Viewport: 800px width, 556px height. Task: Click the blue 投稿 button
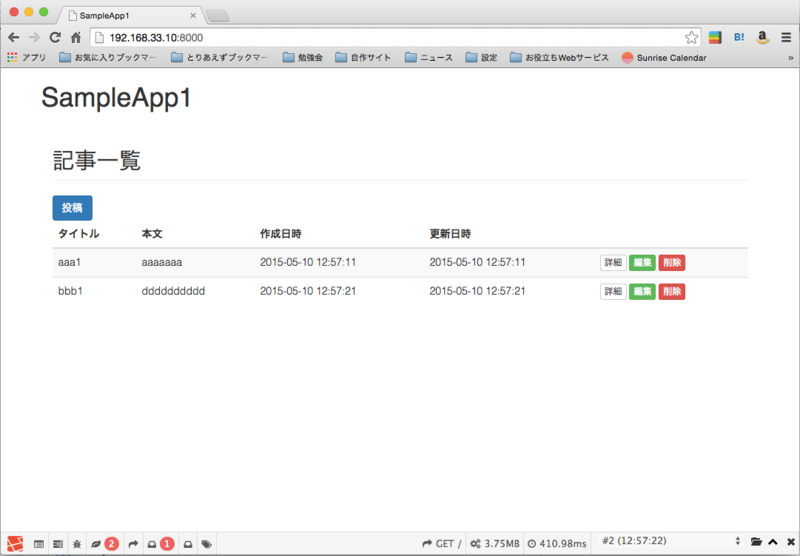pos(72,208)
